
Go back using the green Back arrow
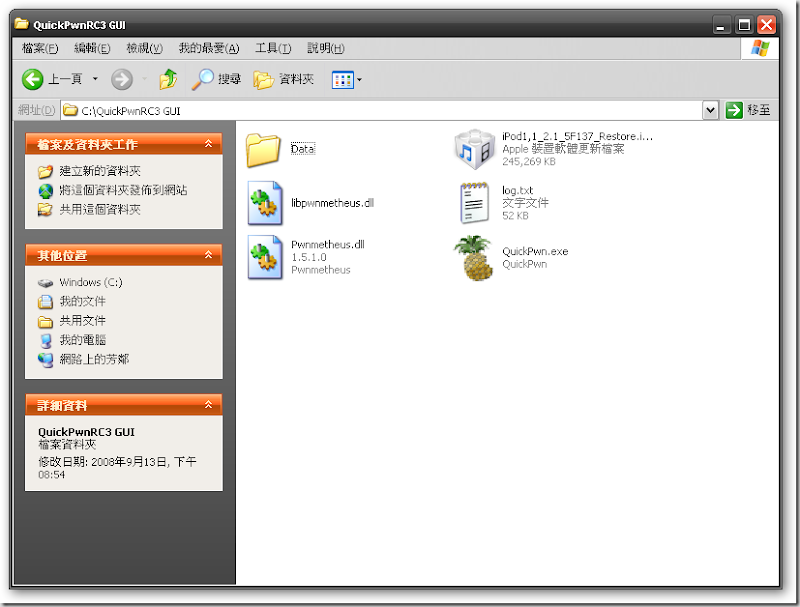tap(33, 79)
